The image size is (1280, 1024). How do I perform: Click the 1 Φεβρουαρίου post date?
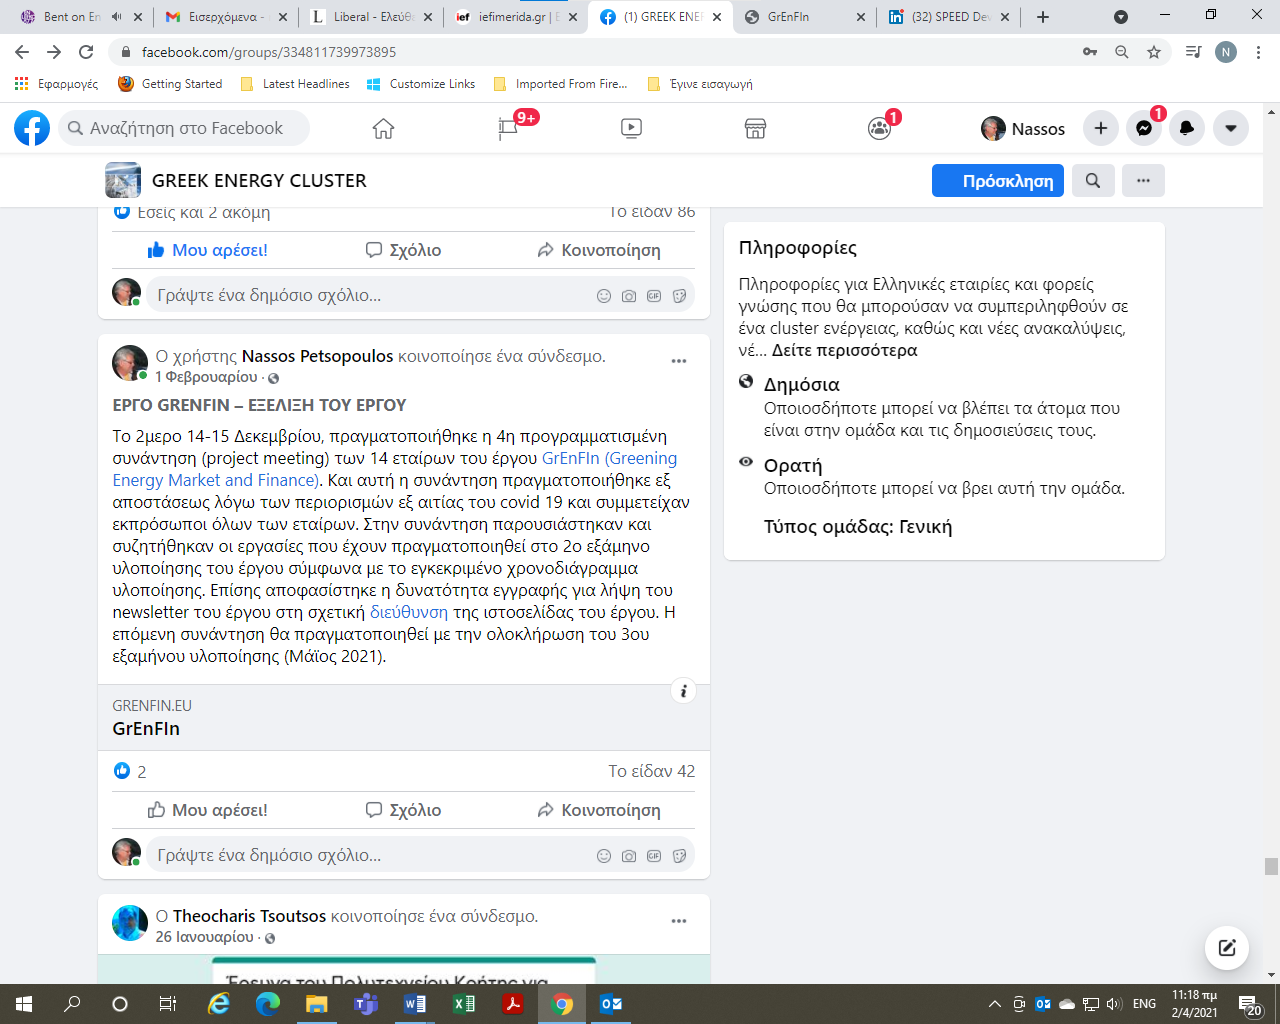coord(206,377)
